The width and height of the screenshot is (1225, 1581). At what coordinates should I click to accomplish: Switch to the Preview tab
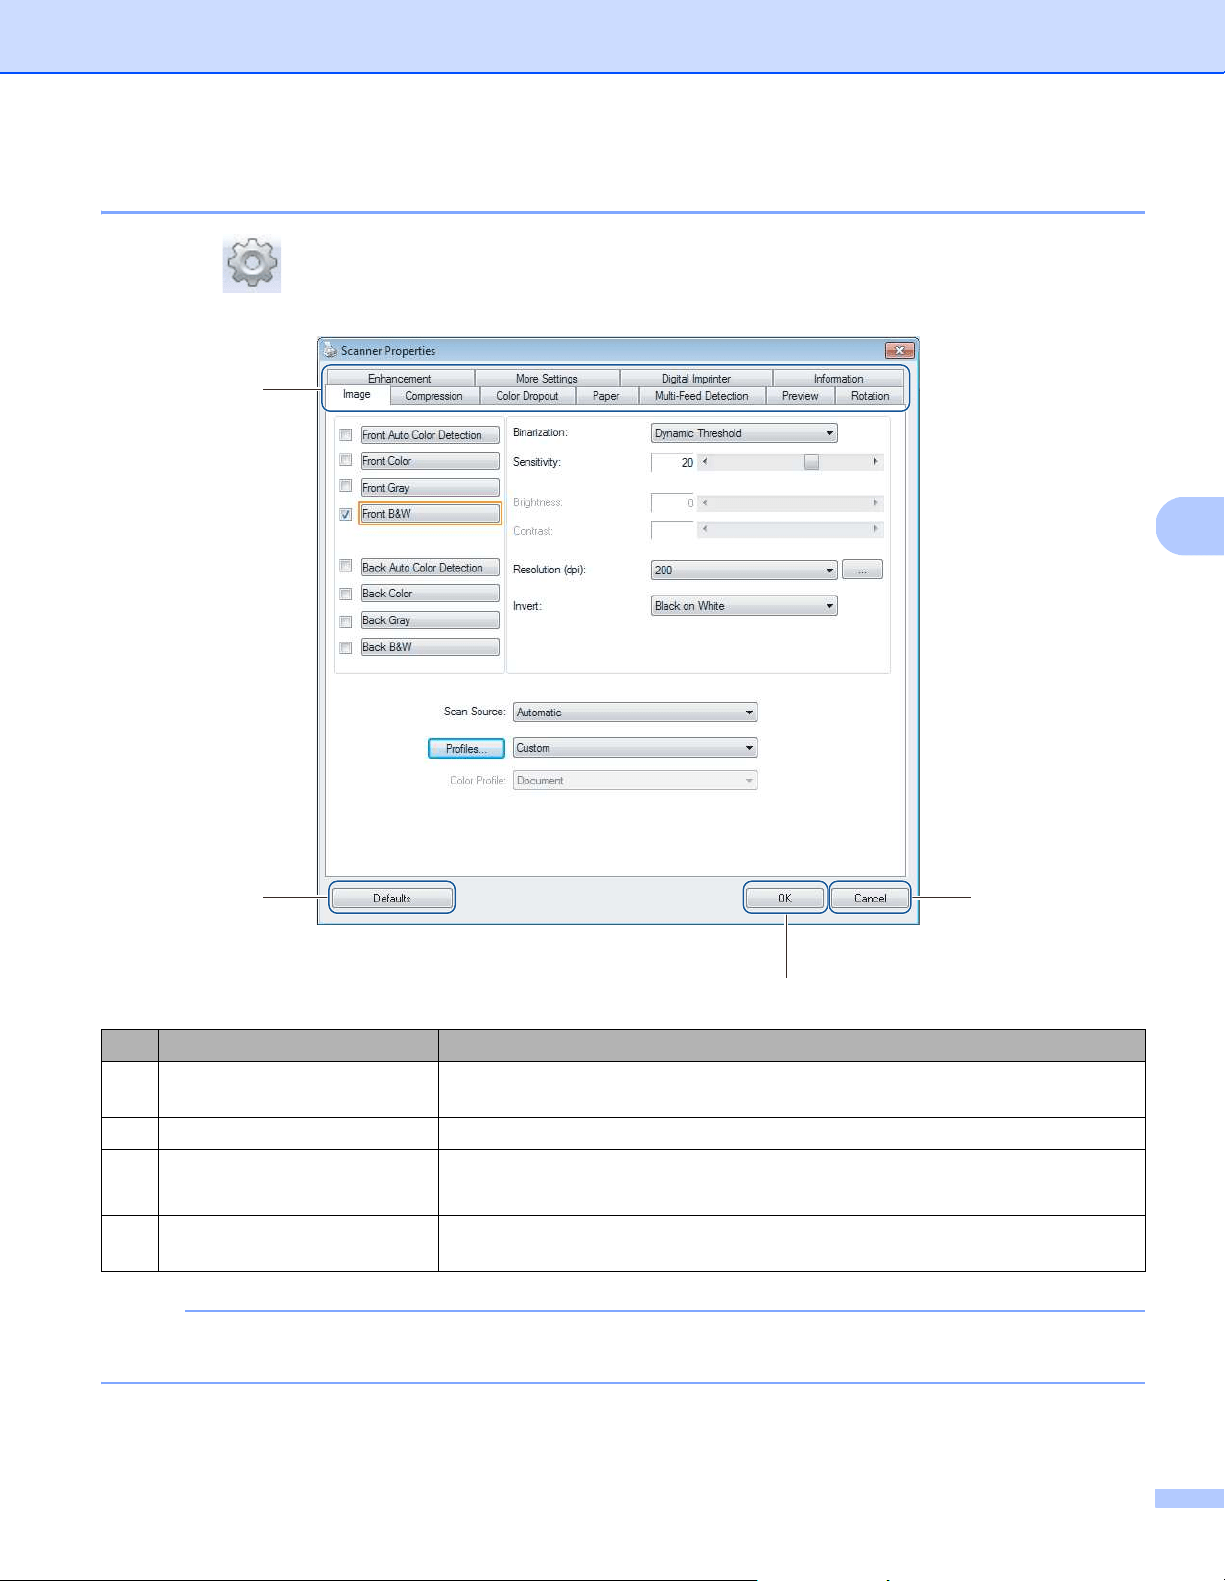(x=800, y=396)
